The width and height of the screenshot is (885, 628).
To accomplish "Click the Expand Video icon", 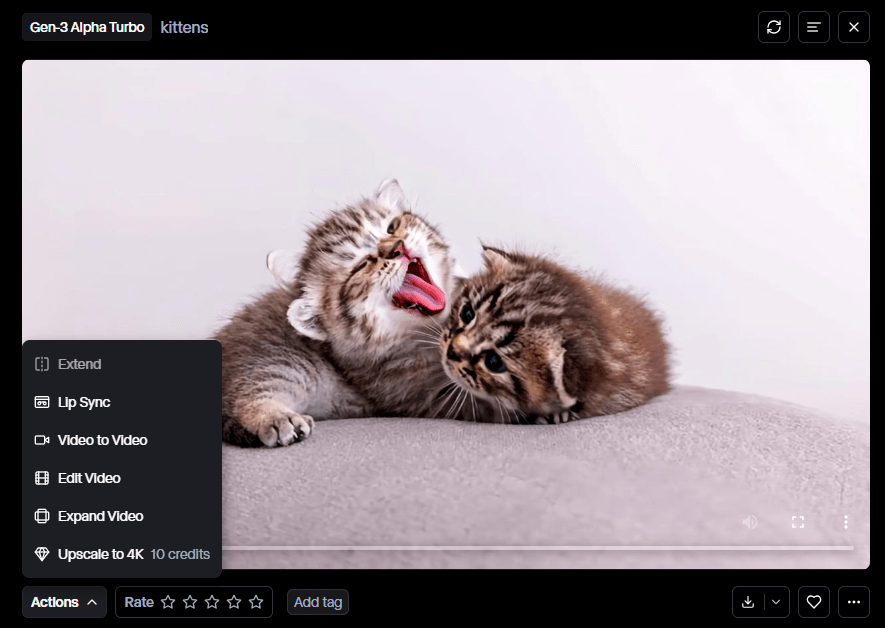I will (42, 516).
